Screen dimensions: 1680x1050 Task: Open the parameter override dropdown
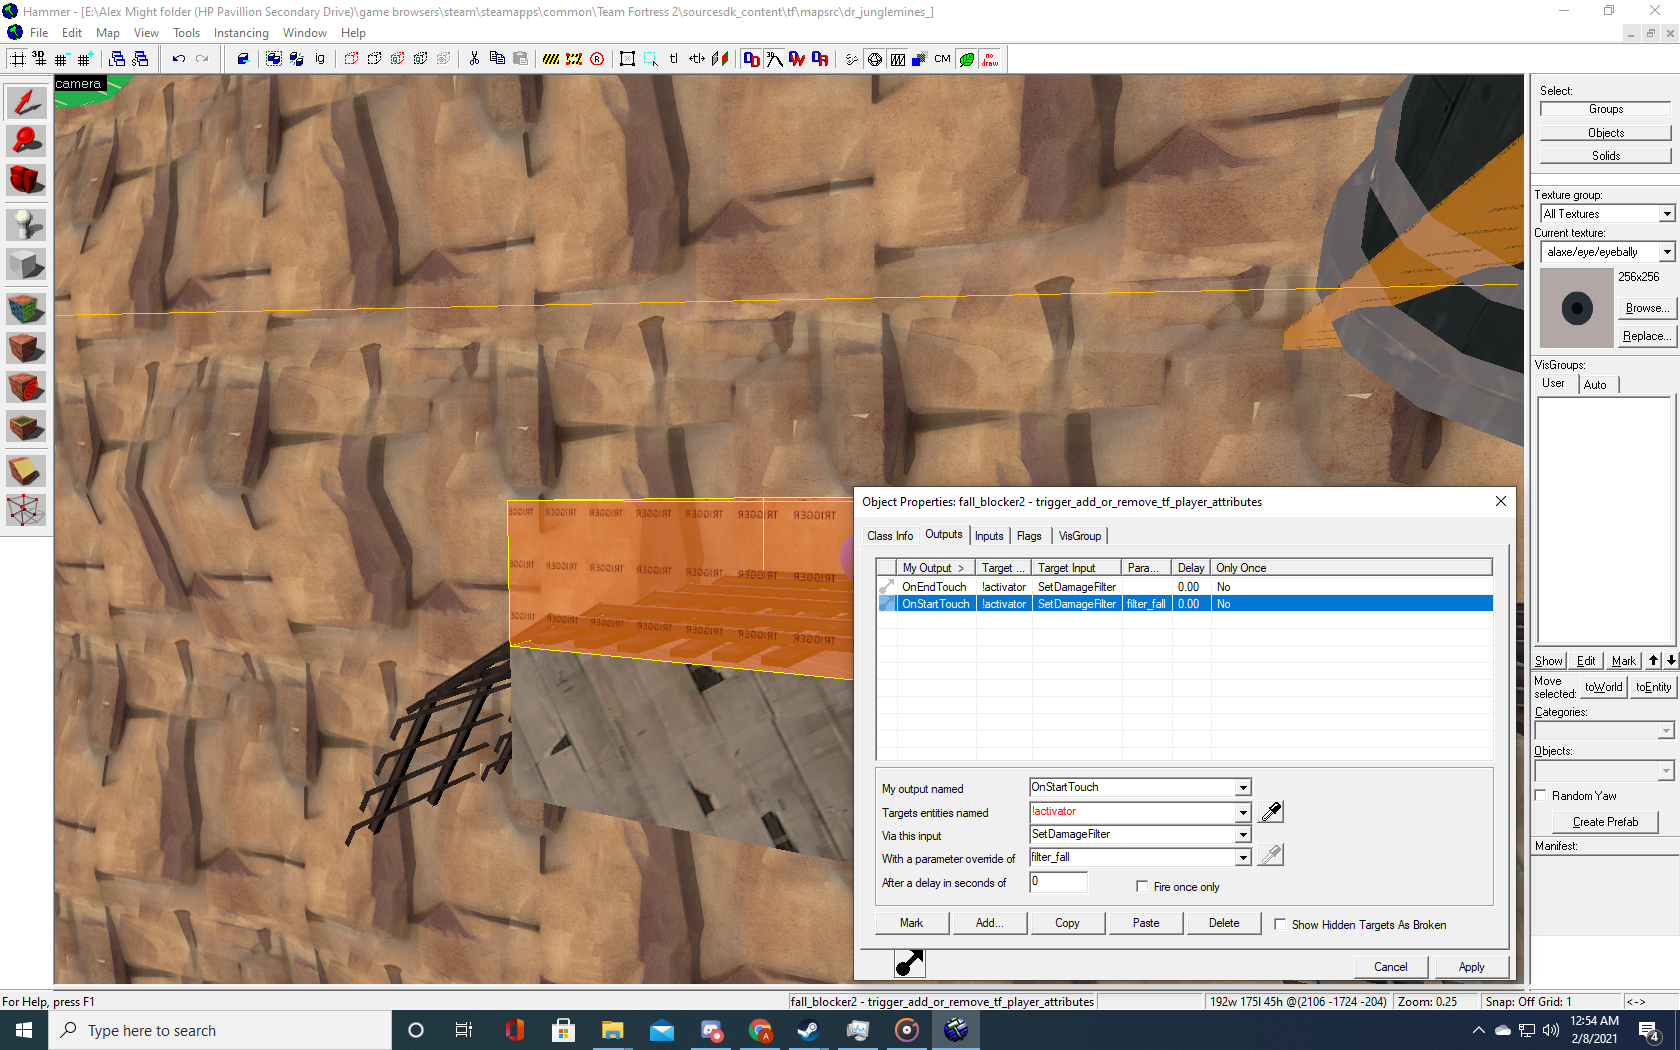pyautogui.click(x=1243, y=858)
